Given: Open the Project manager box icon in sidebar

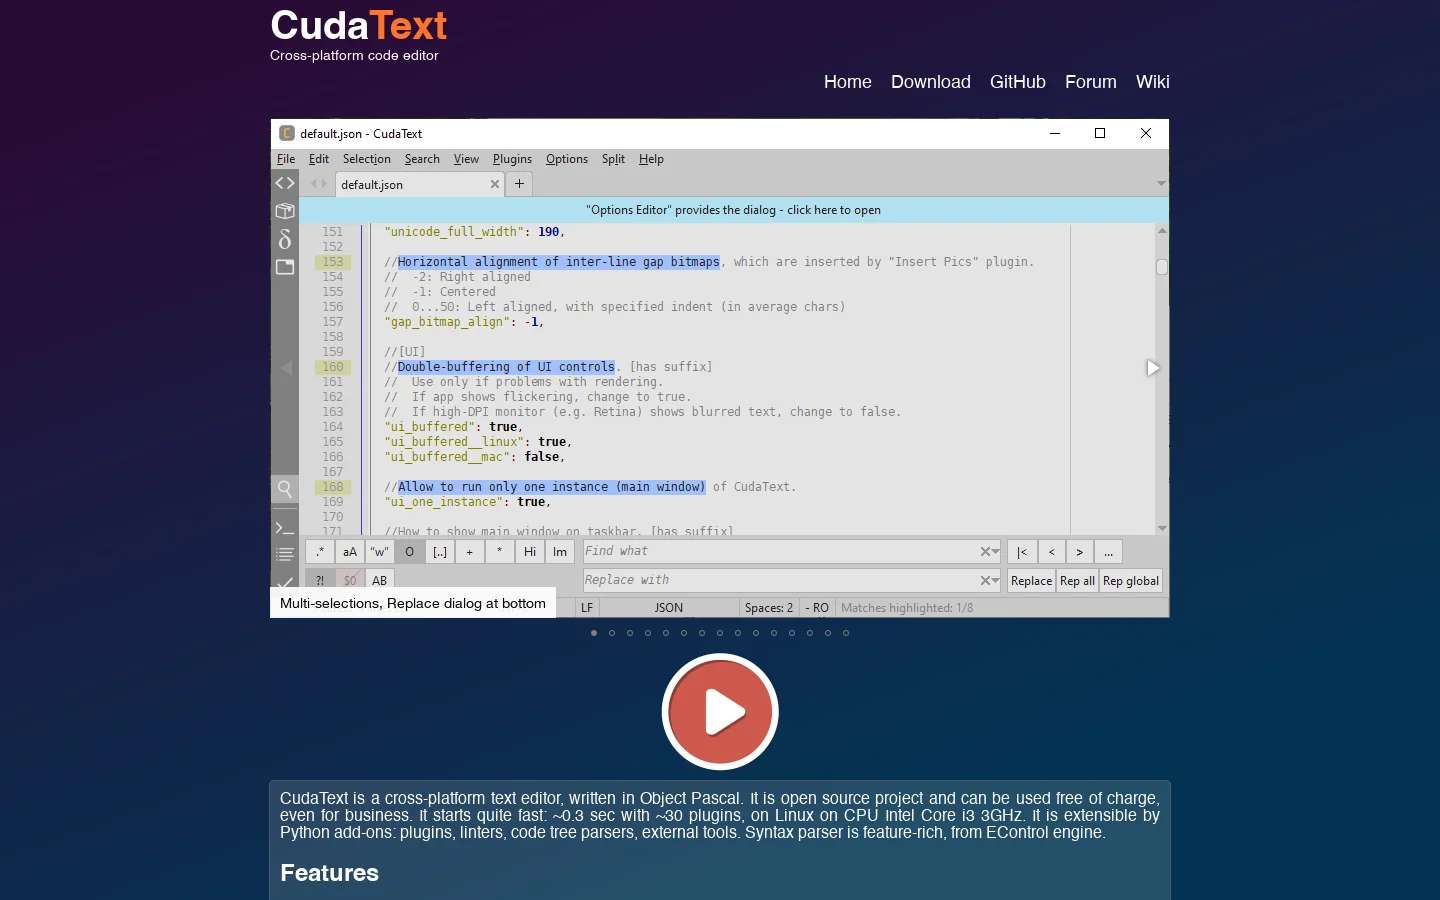Looking at the screenshot, I should pyautogui.click(x=285, y=211).
